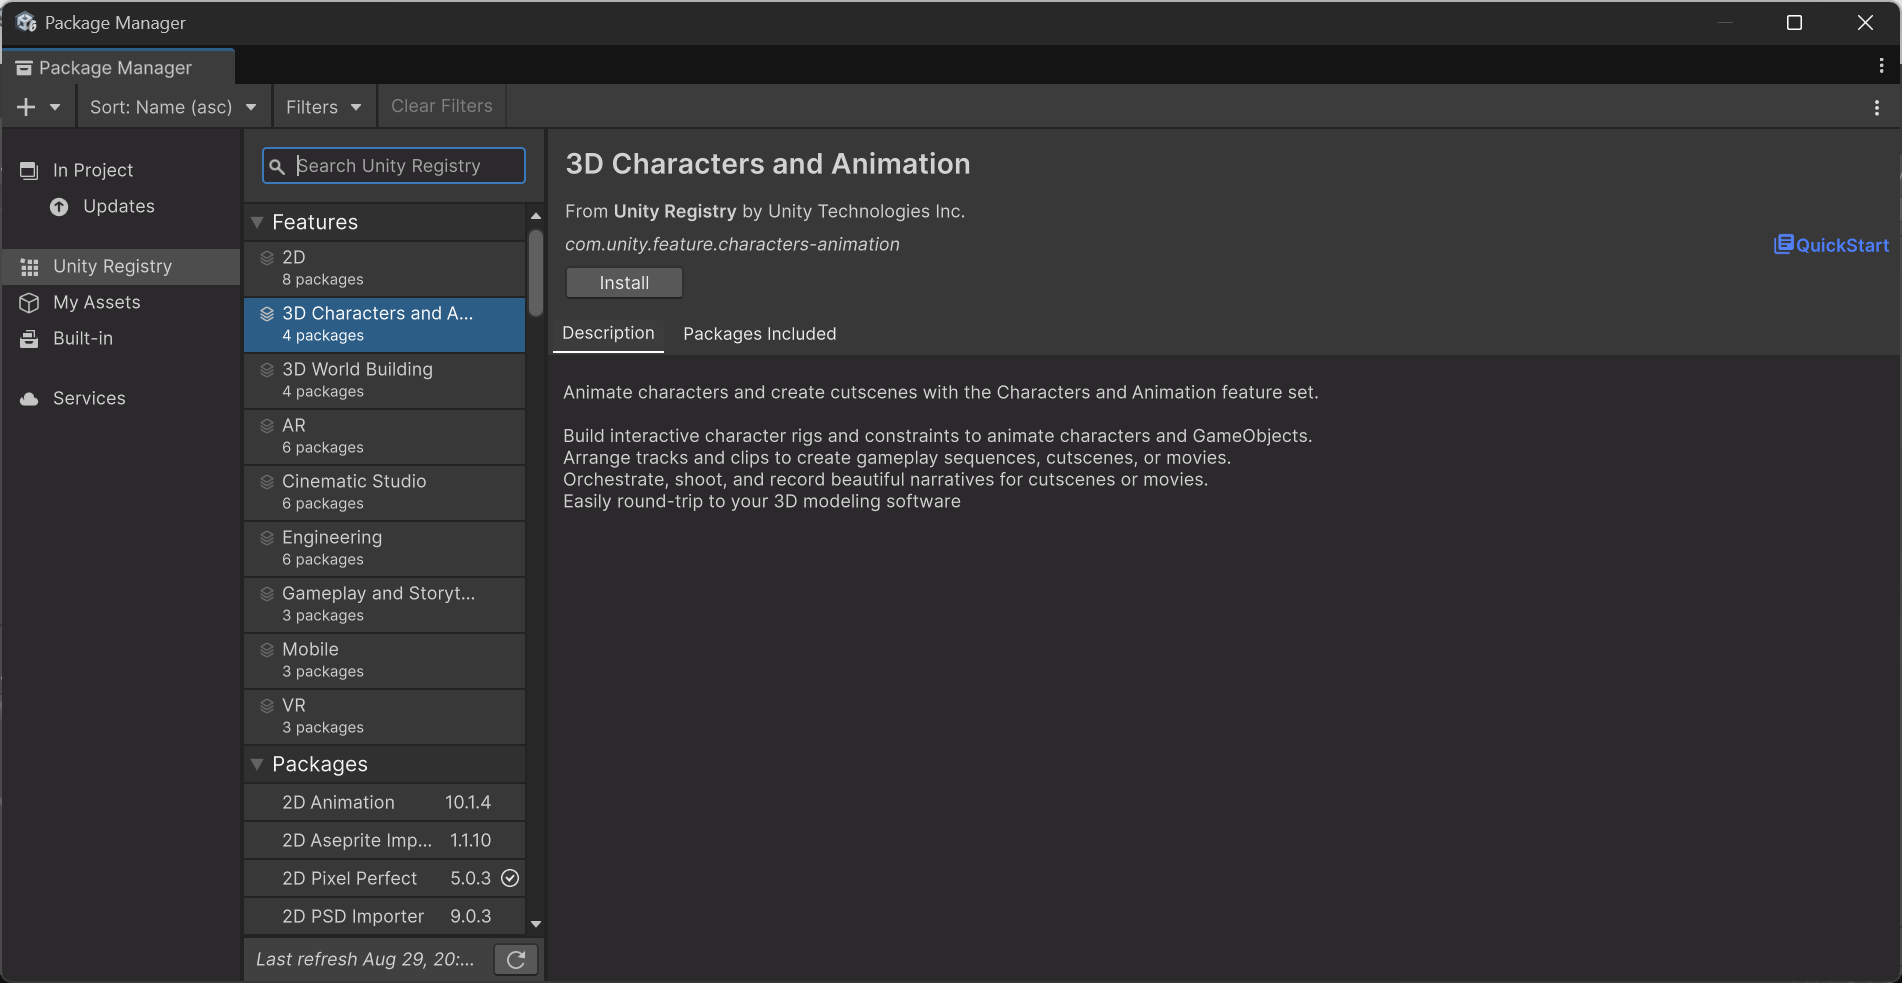Click the Clear Filters button
The image size is (1902, 983).
click(442, 106)
